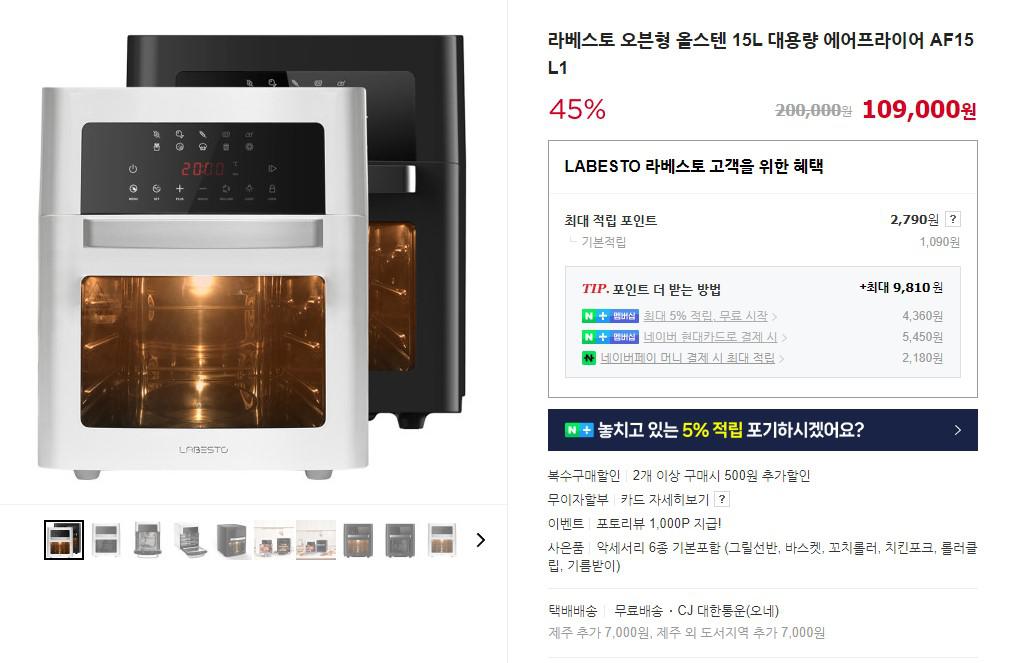Click the question mark next to 카드 자세히보기
The width and height of the screenshot is (1014, 663).
722,499
